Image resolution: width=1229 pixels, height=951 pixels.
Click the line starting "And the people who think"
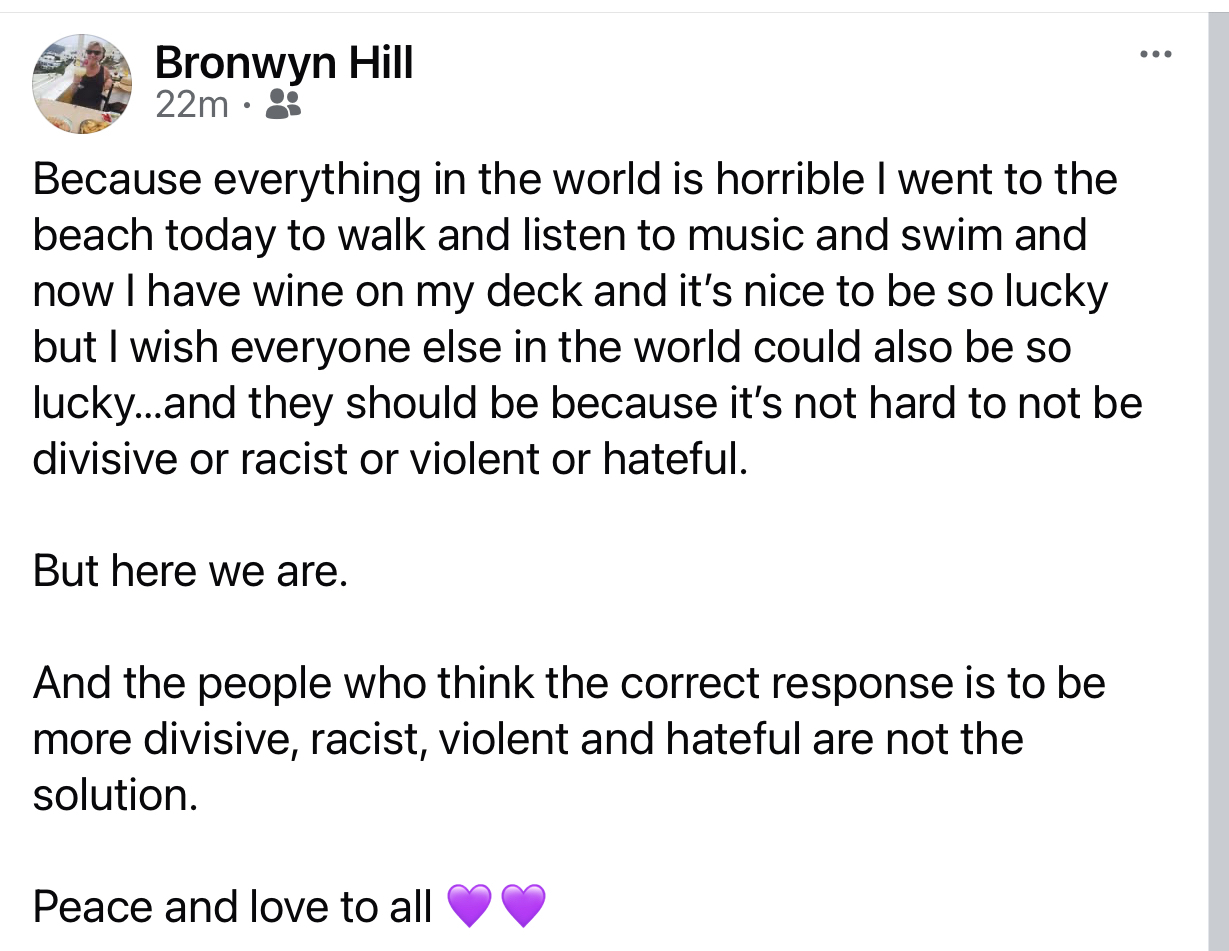(568, 683)
